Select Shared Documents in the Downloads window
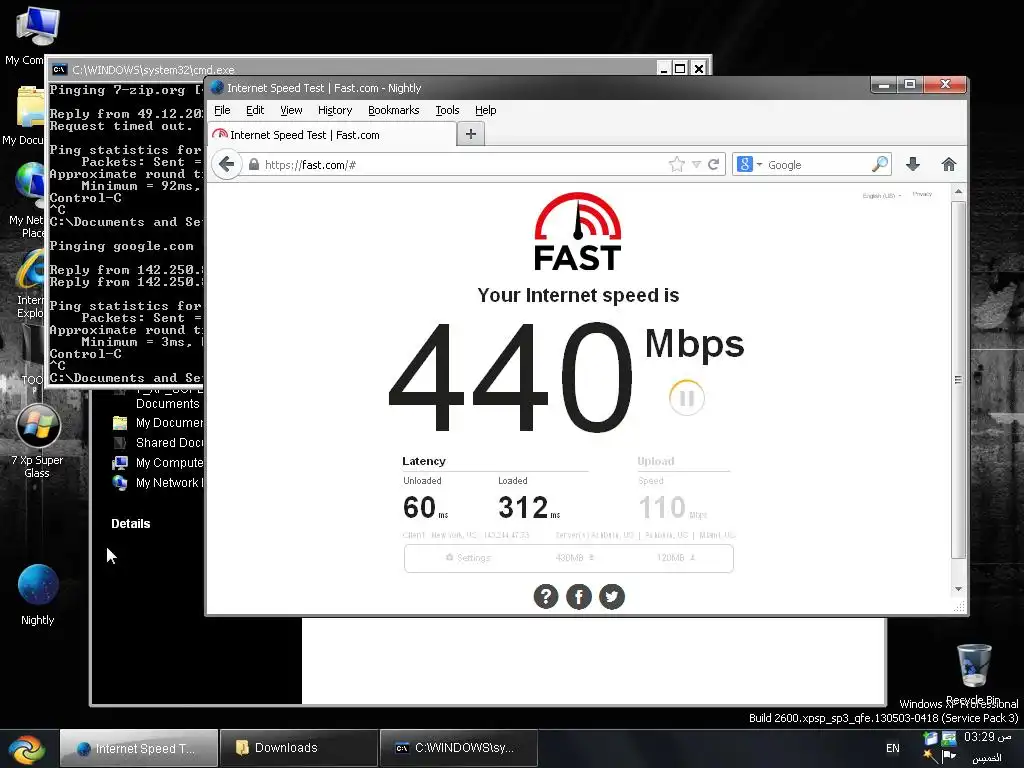The height and width of the screenshot is (768, 1024). tap(159, 443)
